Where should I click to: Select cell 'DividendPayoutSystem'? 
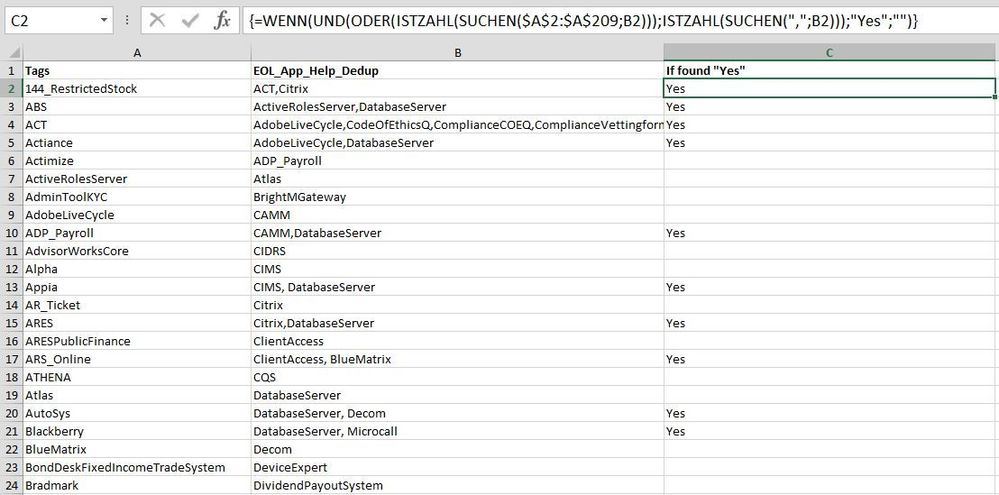[457, 486]
